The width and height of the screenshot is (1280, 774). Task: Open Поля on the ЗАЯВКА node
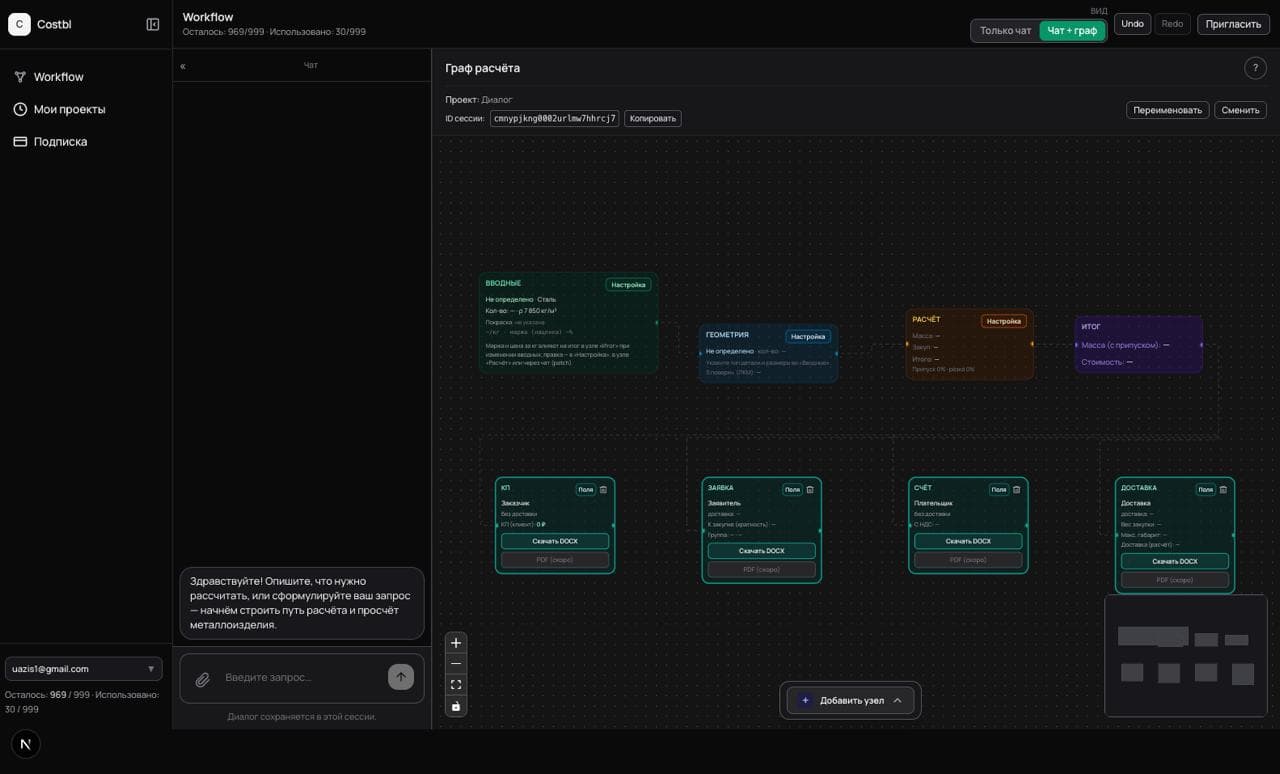click(792, 490)
